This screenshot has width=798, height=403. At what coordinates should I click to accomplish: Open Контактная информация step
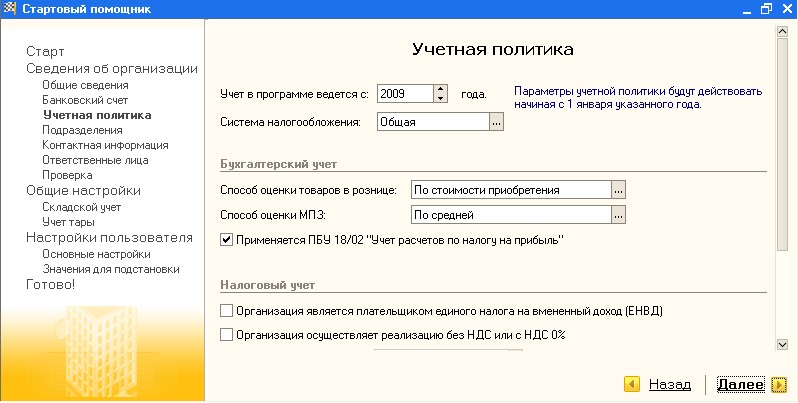[x=105, y=145]
